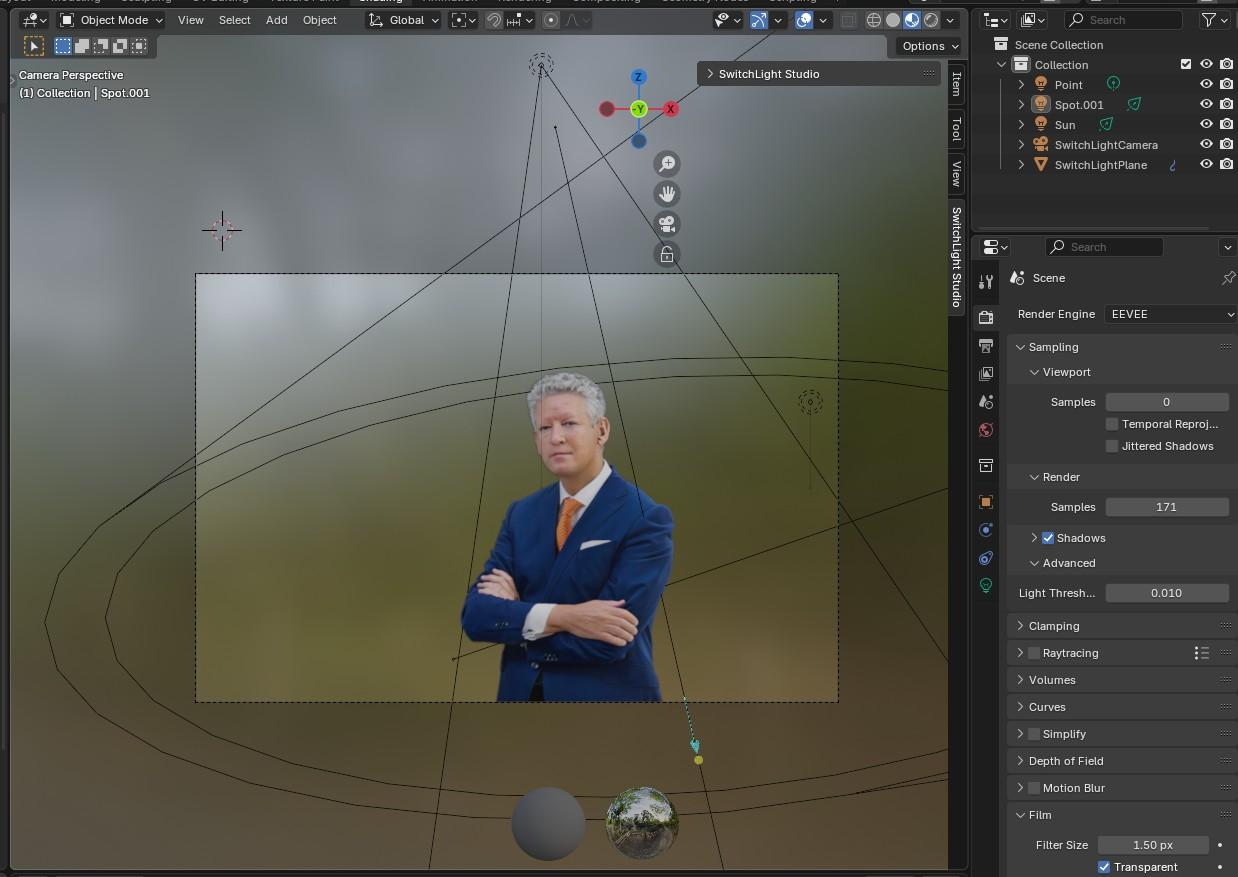Switch to the View sidebar tab

pyautogui.click(x=957, y=173)
